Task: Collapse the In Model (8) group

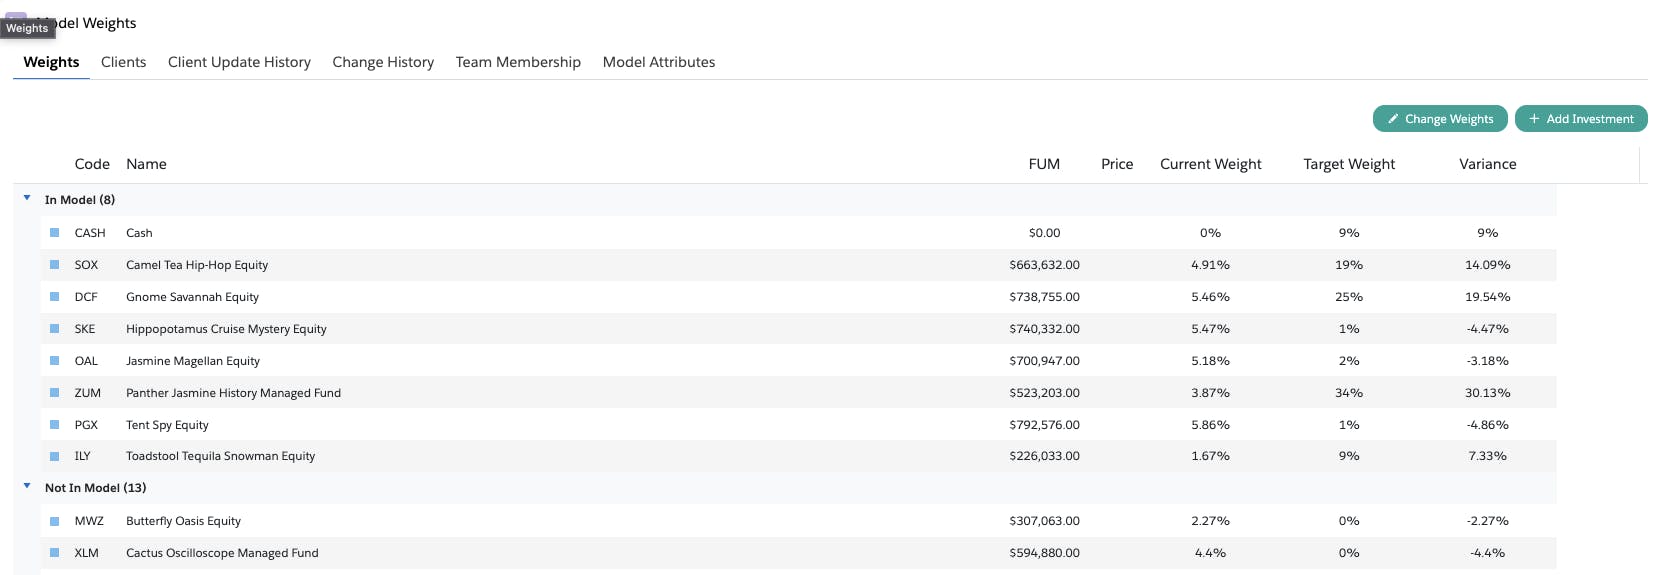Action: (x=27, y=199)
